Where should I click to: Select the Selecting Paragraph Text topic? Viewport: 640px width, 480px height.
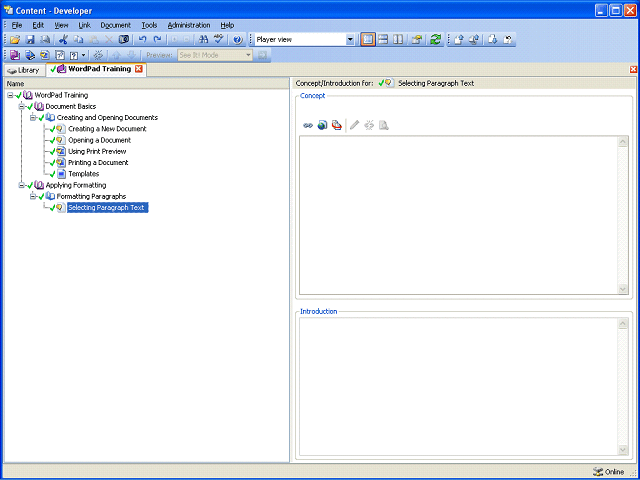coord(107,208)
